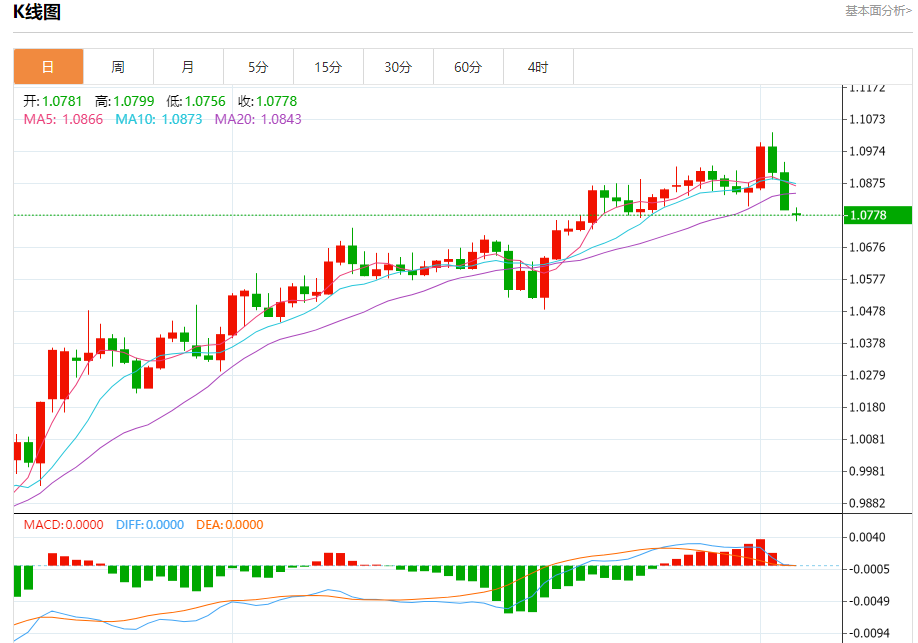Click the 高: 1.0799 high value
The width and height of the screenshot is (918, 643).
(125, 101)
